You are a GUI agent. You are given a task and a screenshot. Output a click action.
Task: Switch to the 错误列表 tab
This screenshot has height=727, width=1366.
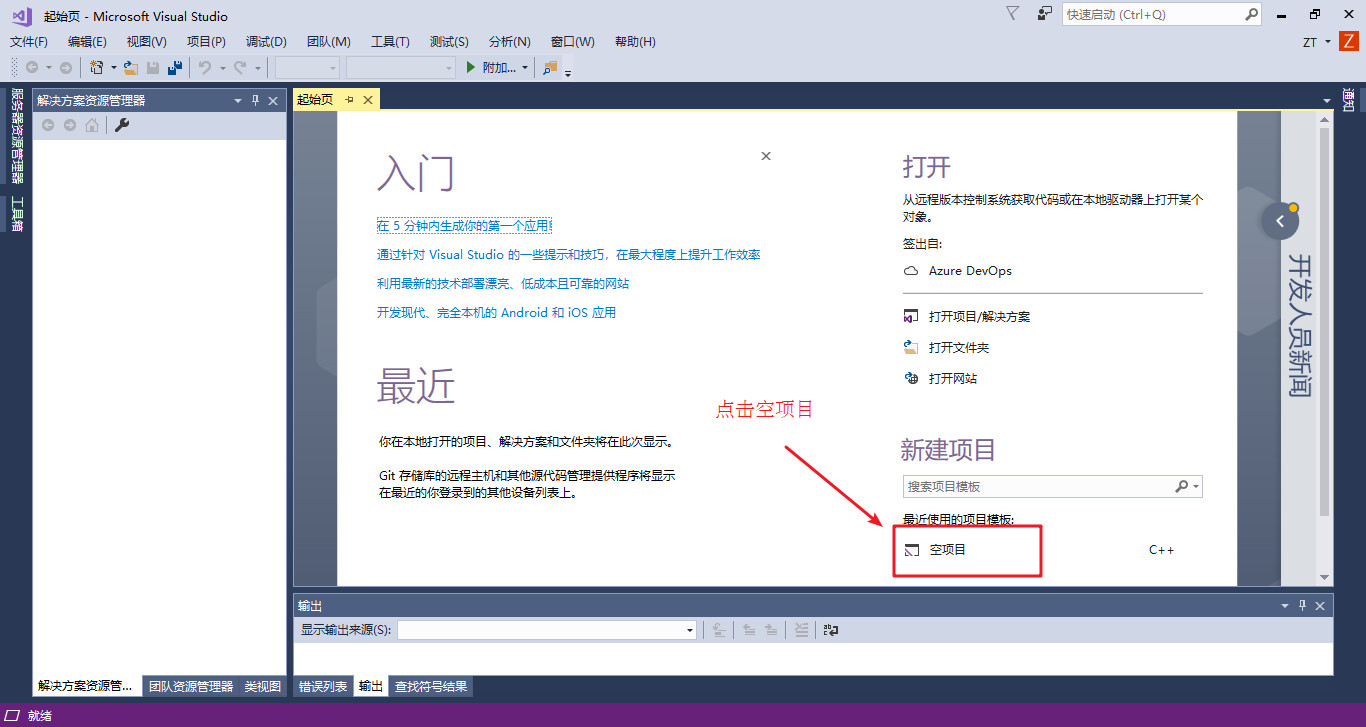tap(323, 686)
